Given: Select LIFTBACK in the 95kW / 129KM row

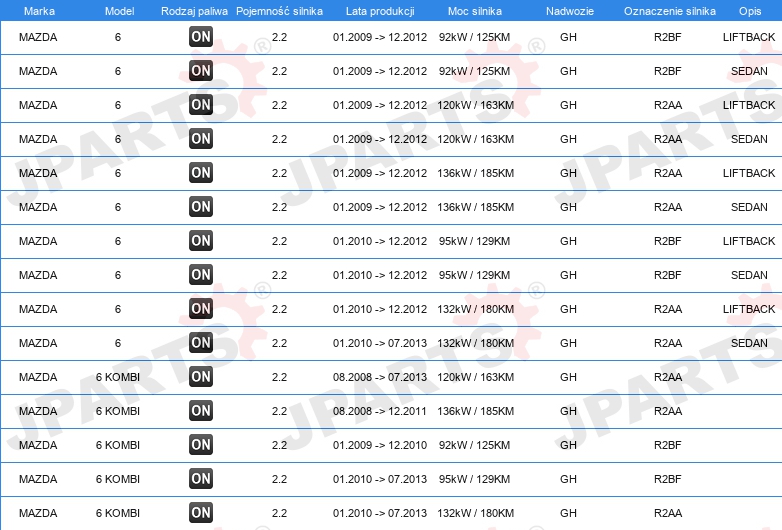Looking at the screenshot, I should click(x=749, y=241).
